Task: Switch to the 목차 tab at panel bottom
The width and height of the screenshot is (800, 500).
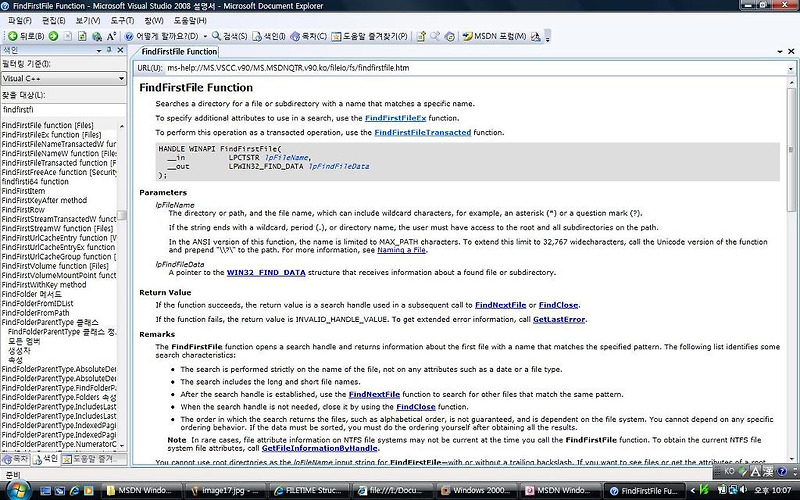Action: (x=15, y=459)
